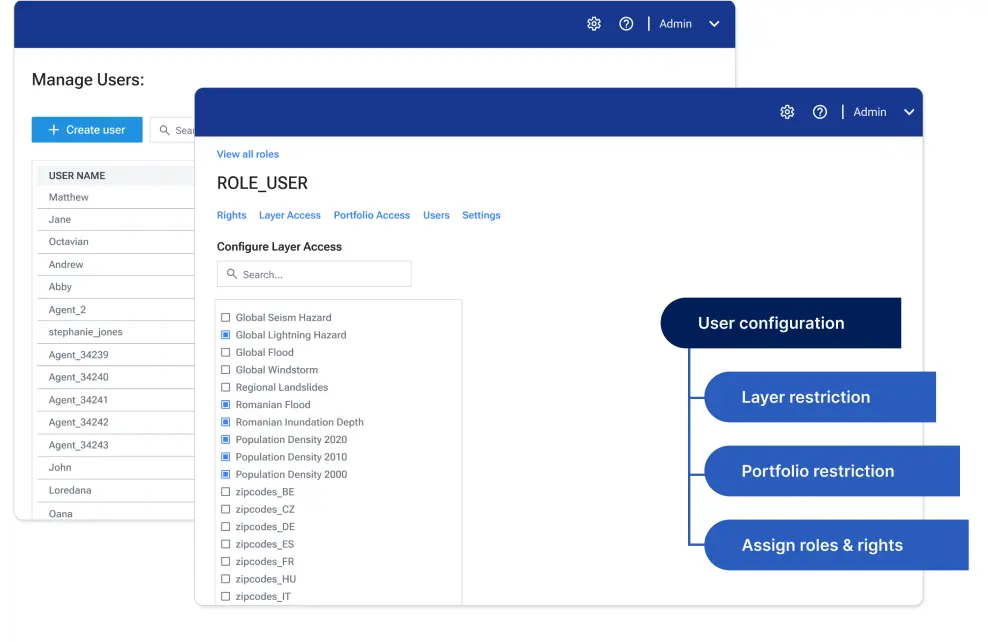Image resolution: width=988 pixels, height=642 pixels.
Task: Uncheck Global Lightning Hazard layer
Action: (x=226, y=335)
